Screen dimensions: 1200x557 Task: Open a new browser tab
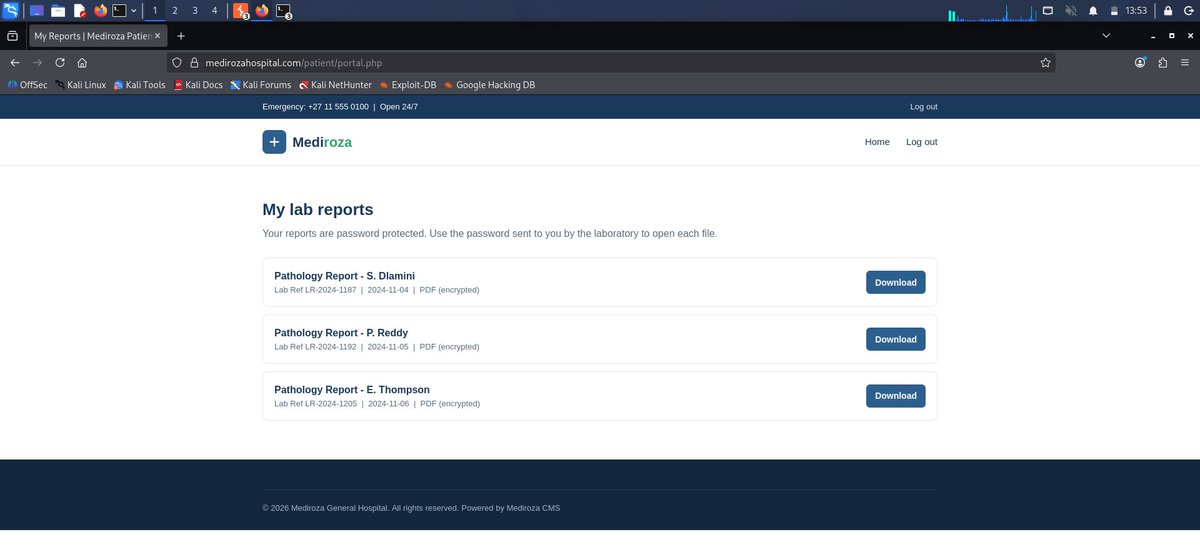[181, 35]
